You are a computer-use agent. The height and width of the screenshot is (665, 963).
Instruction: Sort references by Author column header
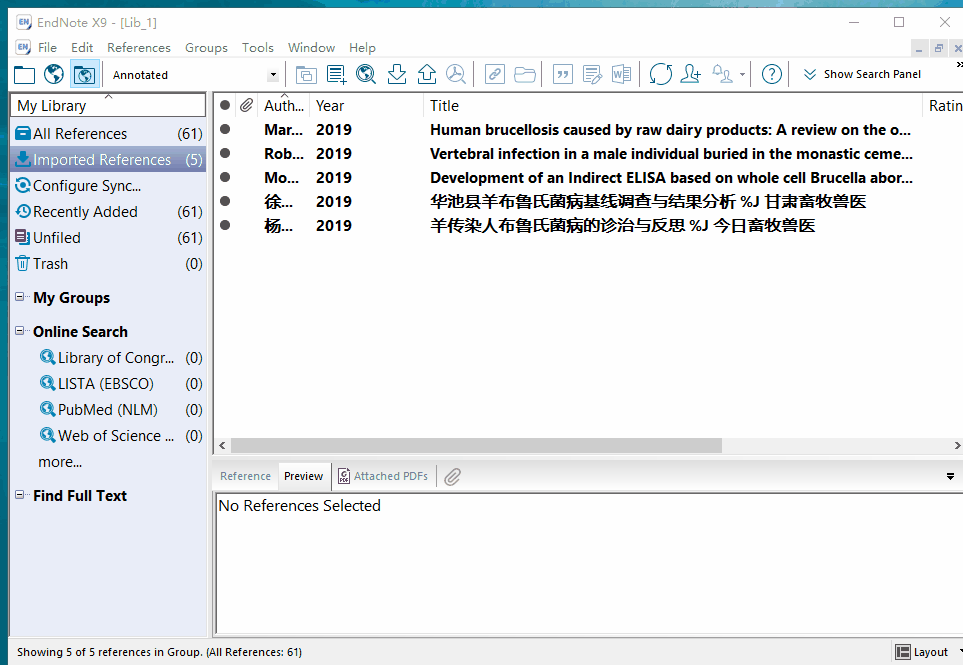tap(284, 106)
